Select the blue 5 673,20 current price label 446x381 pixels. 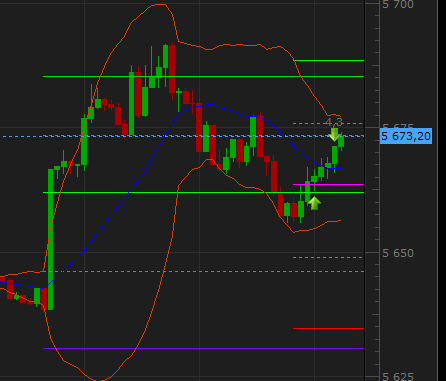[x=406, y=136]
